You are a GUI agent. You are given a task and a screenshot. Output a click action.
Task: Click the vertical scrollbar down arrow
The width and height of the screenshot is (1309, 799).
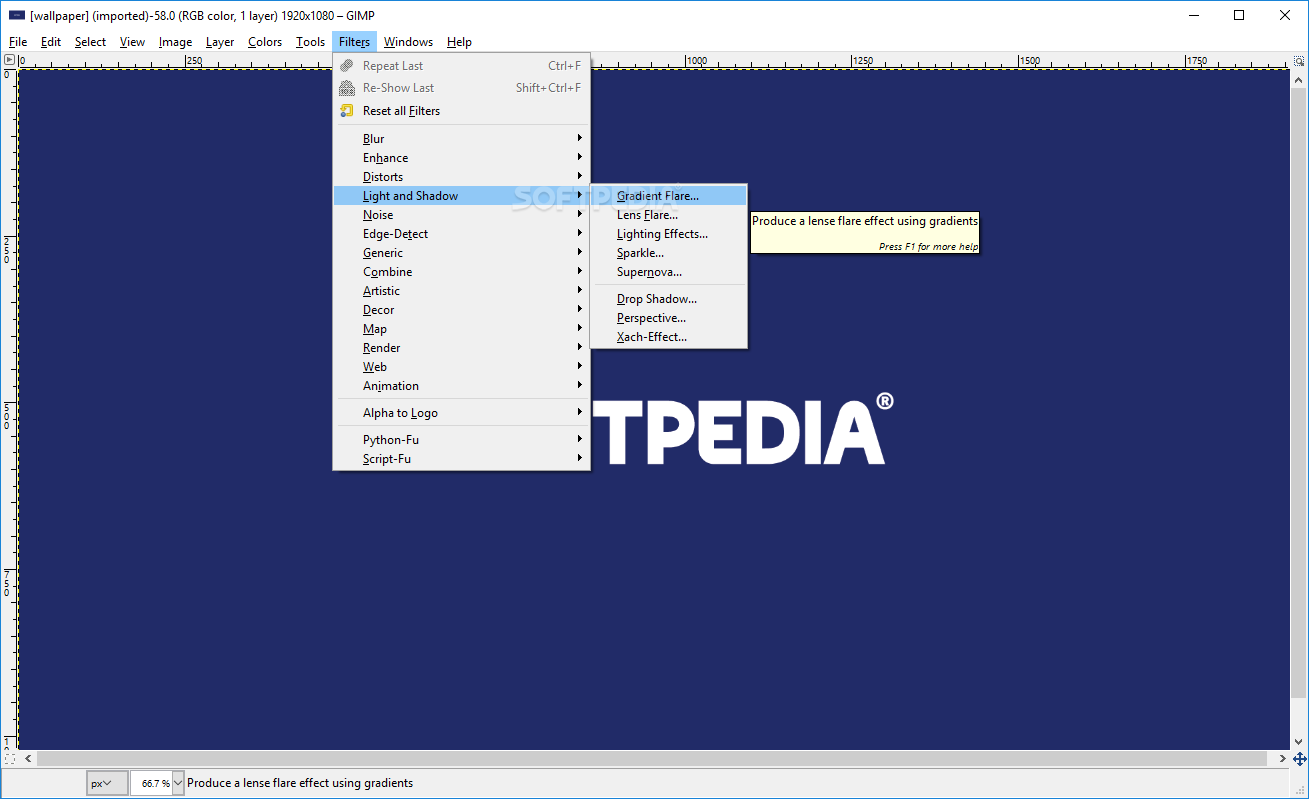[1300, 742]
